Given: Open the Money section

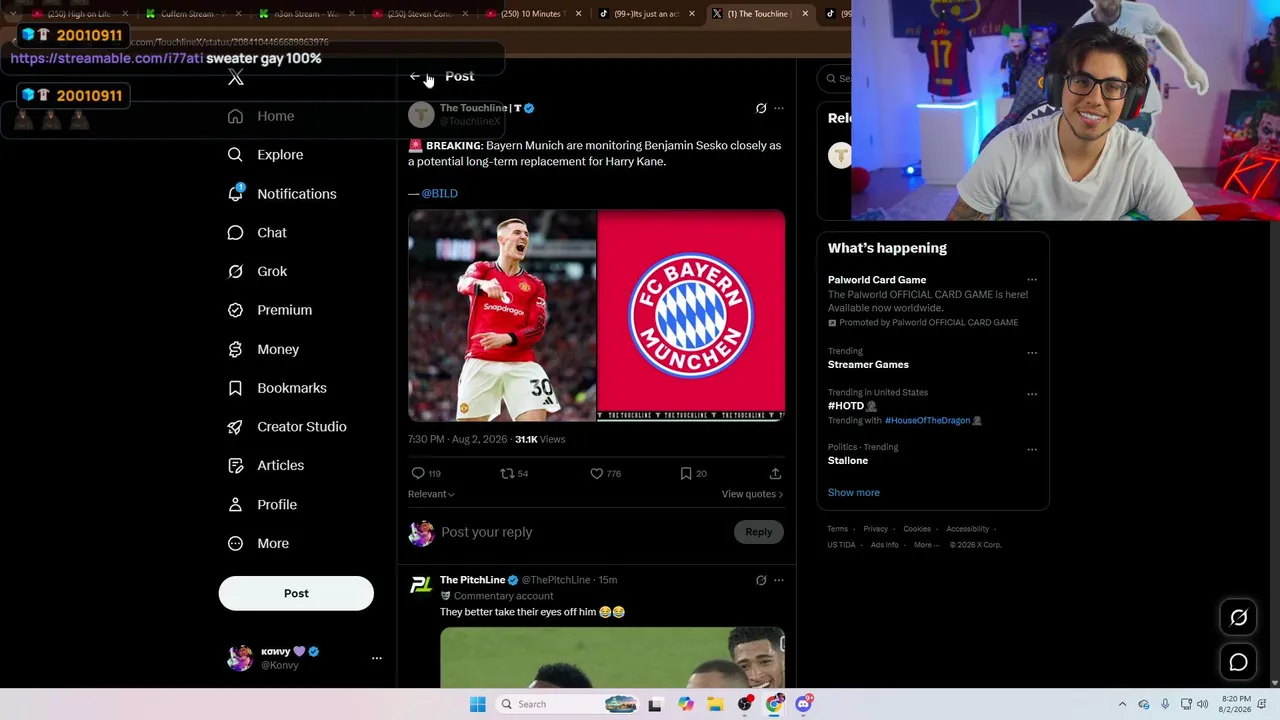Looking at the screenshot, I should click(x=263, y=349).
